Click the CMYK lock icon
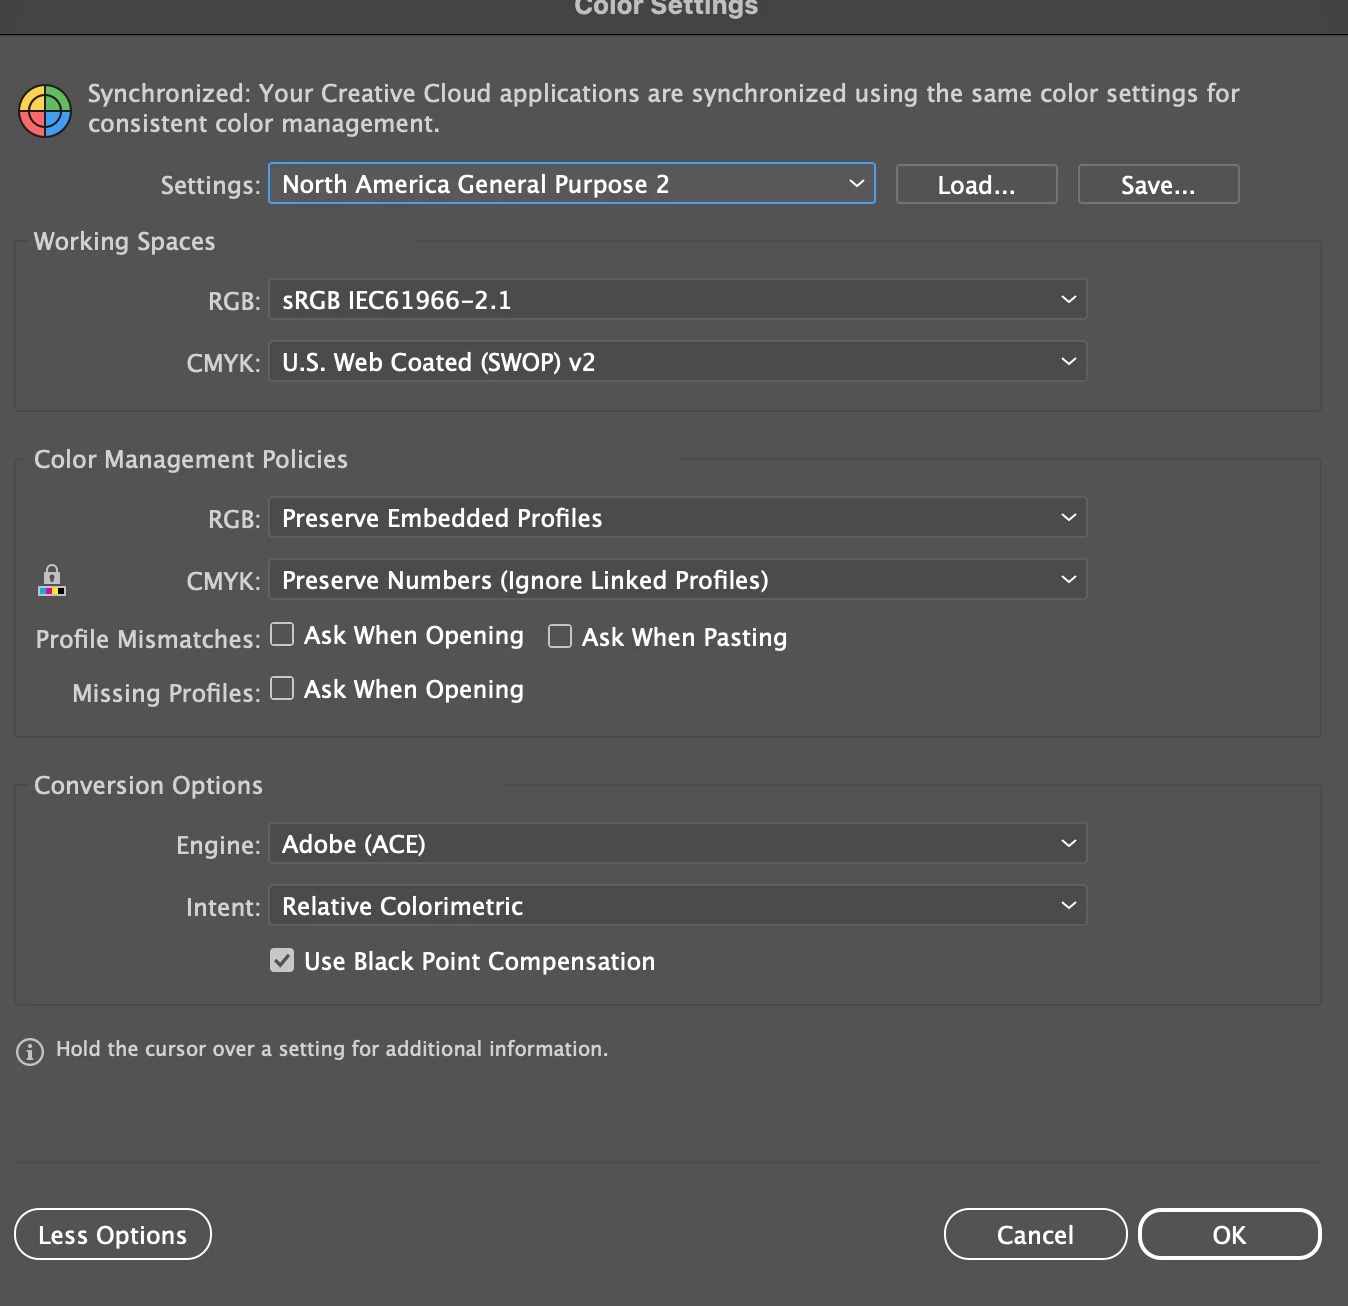The height and width of the screenshot is (1306, 1348). click(52, 580)
